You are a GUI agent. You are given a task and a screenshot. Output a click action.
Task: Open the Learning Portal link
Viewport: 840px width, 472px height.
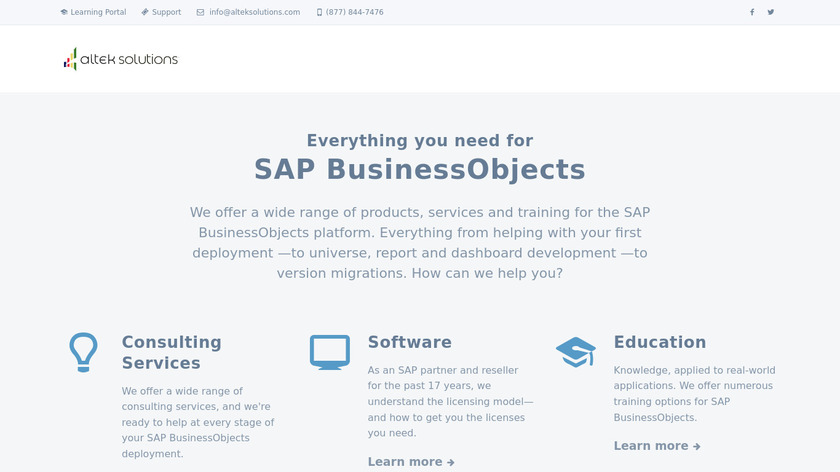[98, 12]
